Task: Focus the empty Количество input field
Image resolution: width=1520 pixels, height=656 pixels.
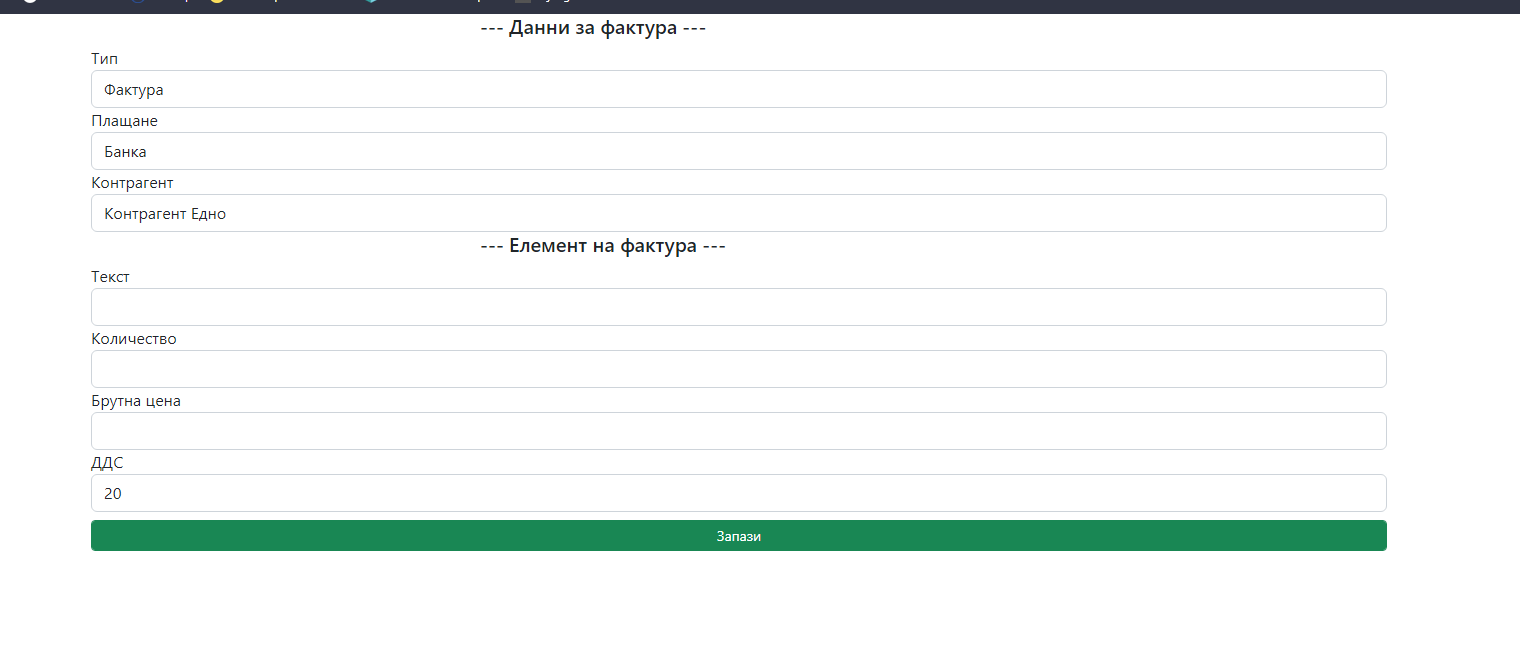Action: click(738, 369)
